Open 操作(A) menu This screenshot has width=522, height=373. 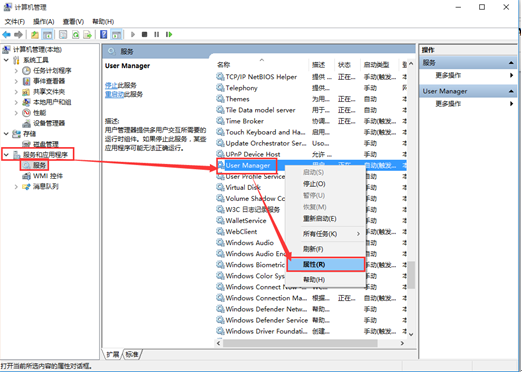(x=44, y=22)
